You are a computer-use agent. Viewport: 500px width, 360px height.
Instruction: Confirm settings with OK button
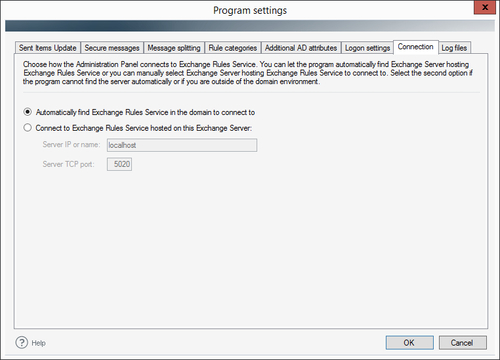[x=410, y=343]
